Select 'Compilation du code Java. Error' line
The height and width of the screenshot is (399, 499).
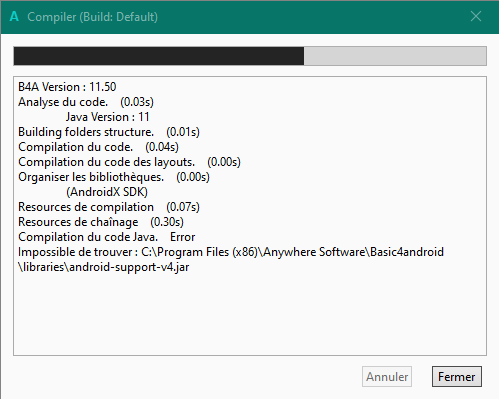point(107,237)
